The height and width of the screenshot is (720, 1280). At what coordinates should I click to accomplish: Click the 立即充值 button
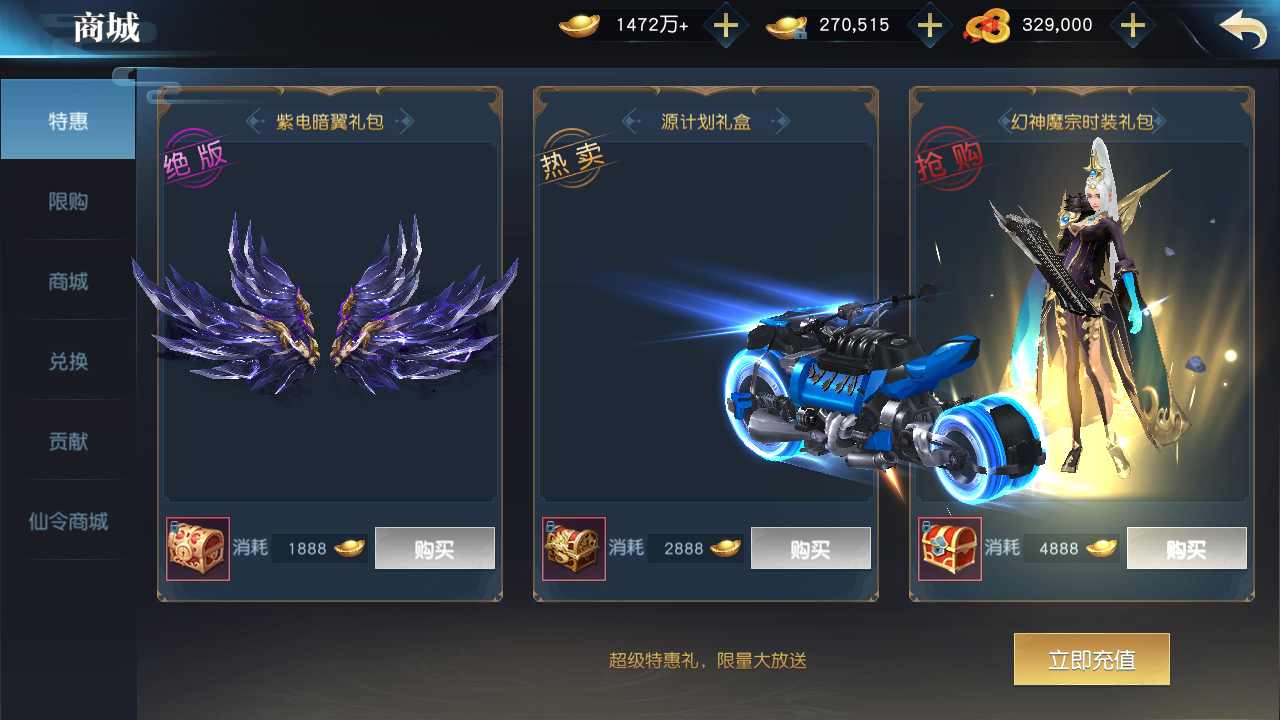(1092, 659)
